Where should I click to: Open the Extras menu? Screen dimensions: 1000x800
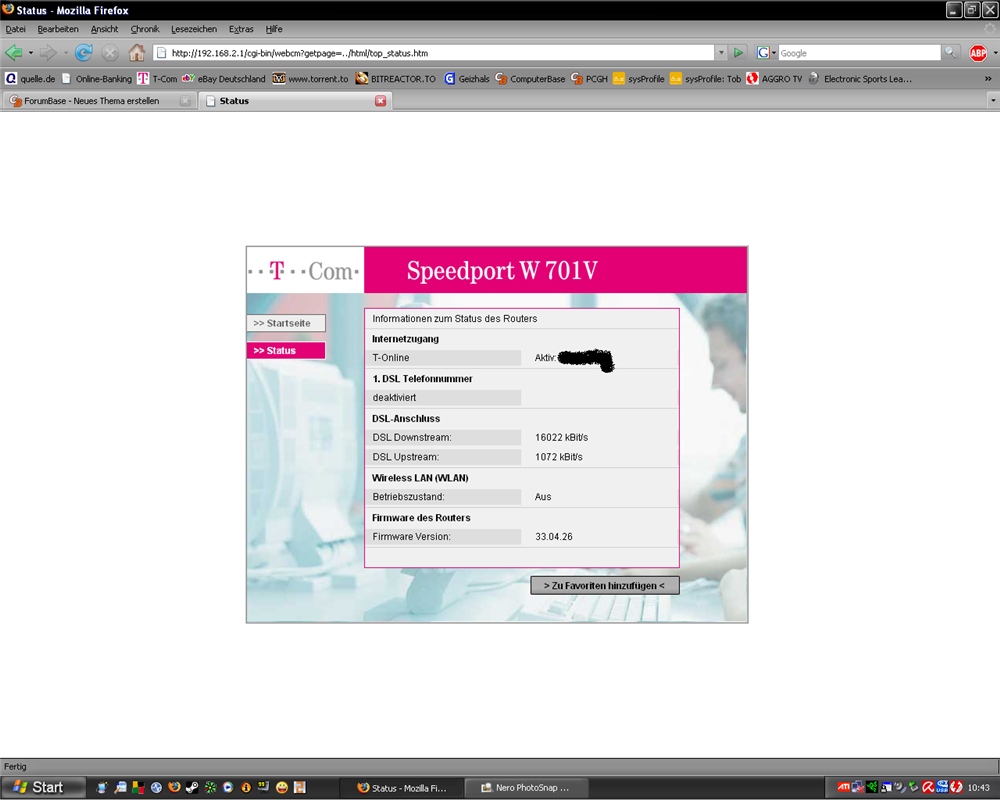(x=241, y=29)
